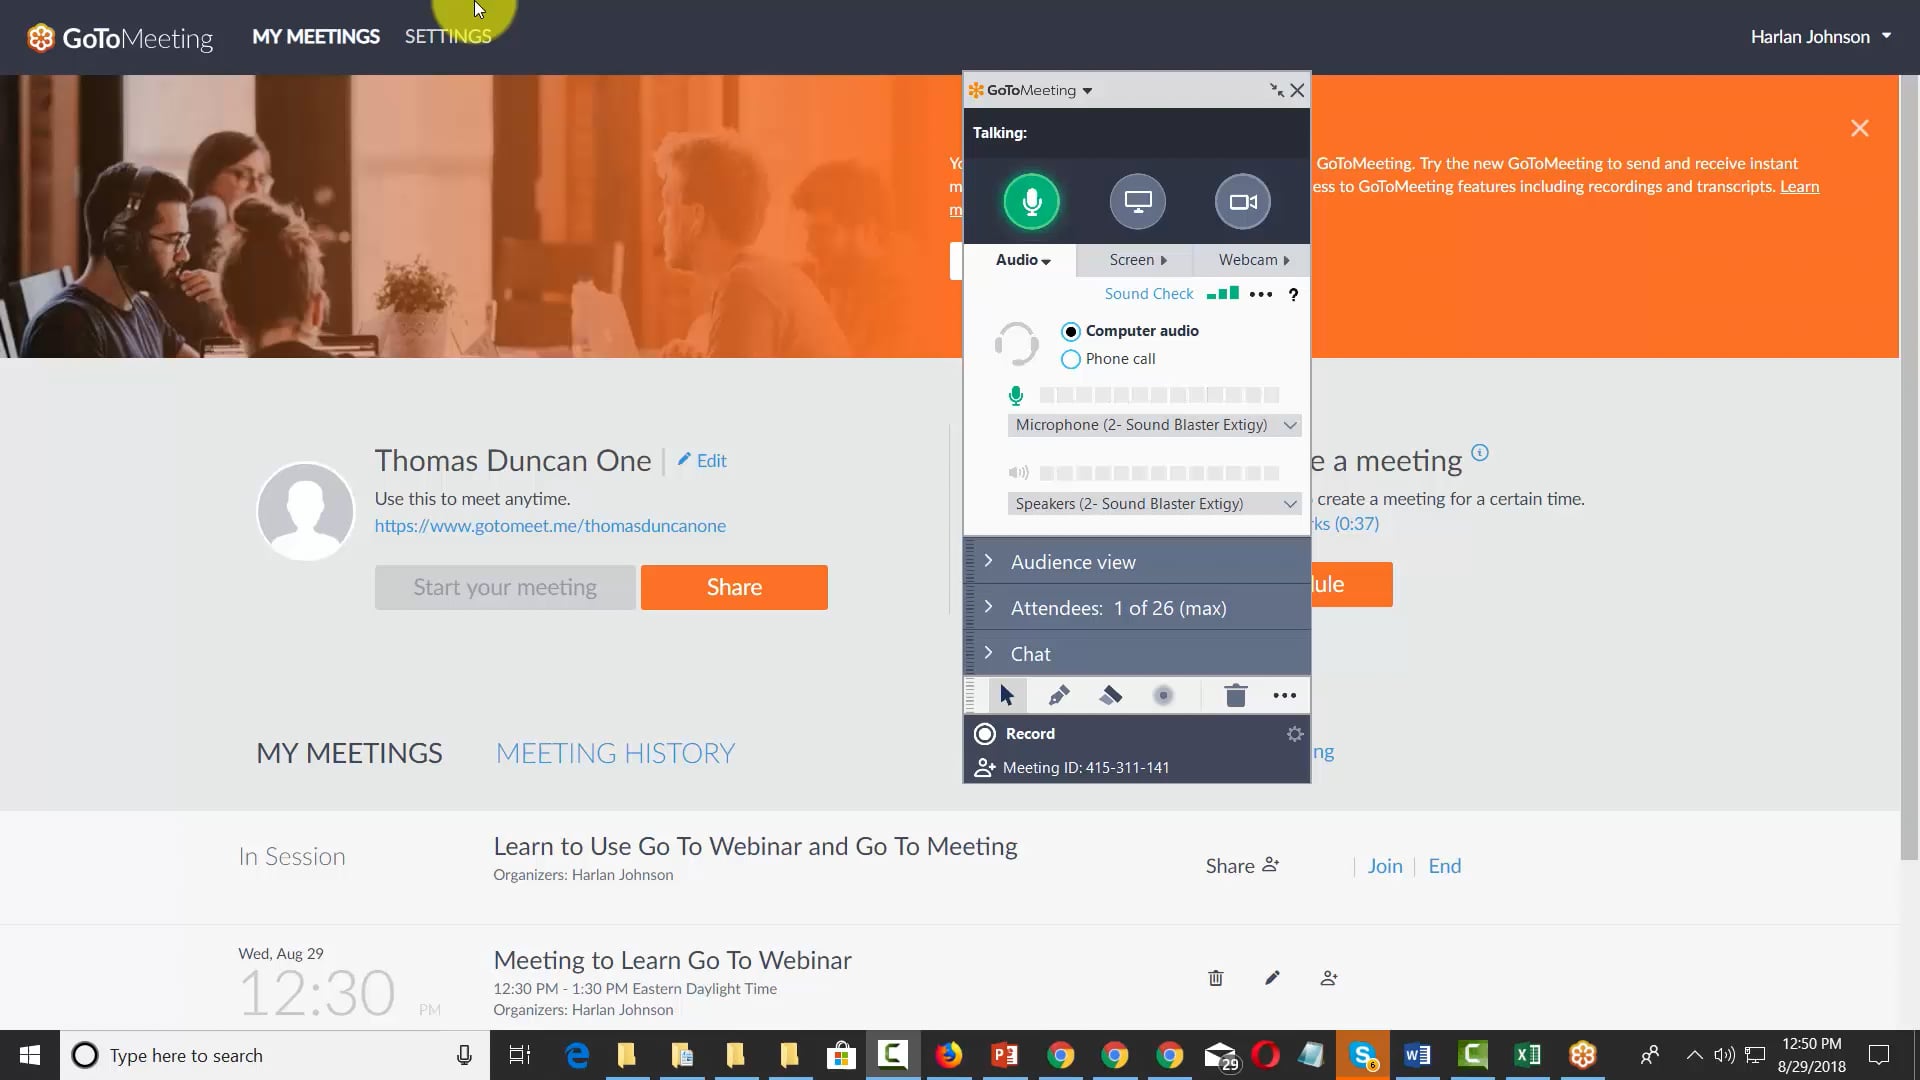Viewport: 1920px width, 1080px height.
Task: Select the Phone call radio button
Action: pyautogui.click(x=1071, y=359)
